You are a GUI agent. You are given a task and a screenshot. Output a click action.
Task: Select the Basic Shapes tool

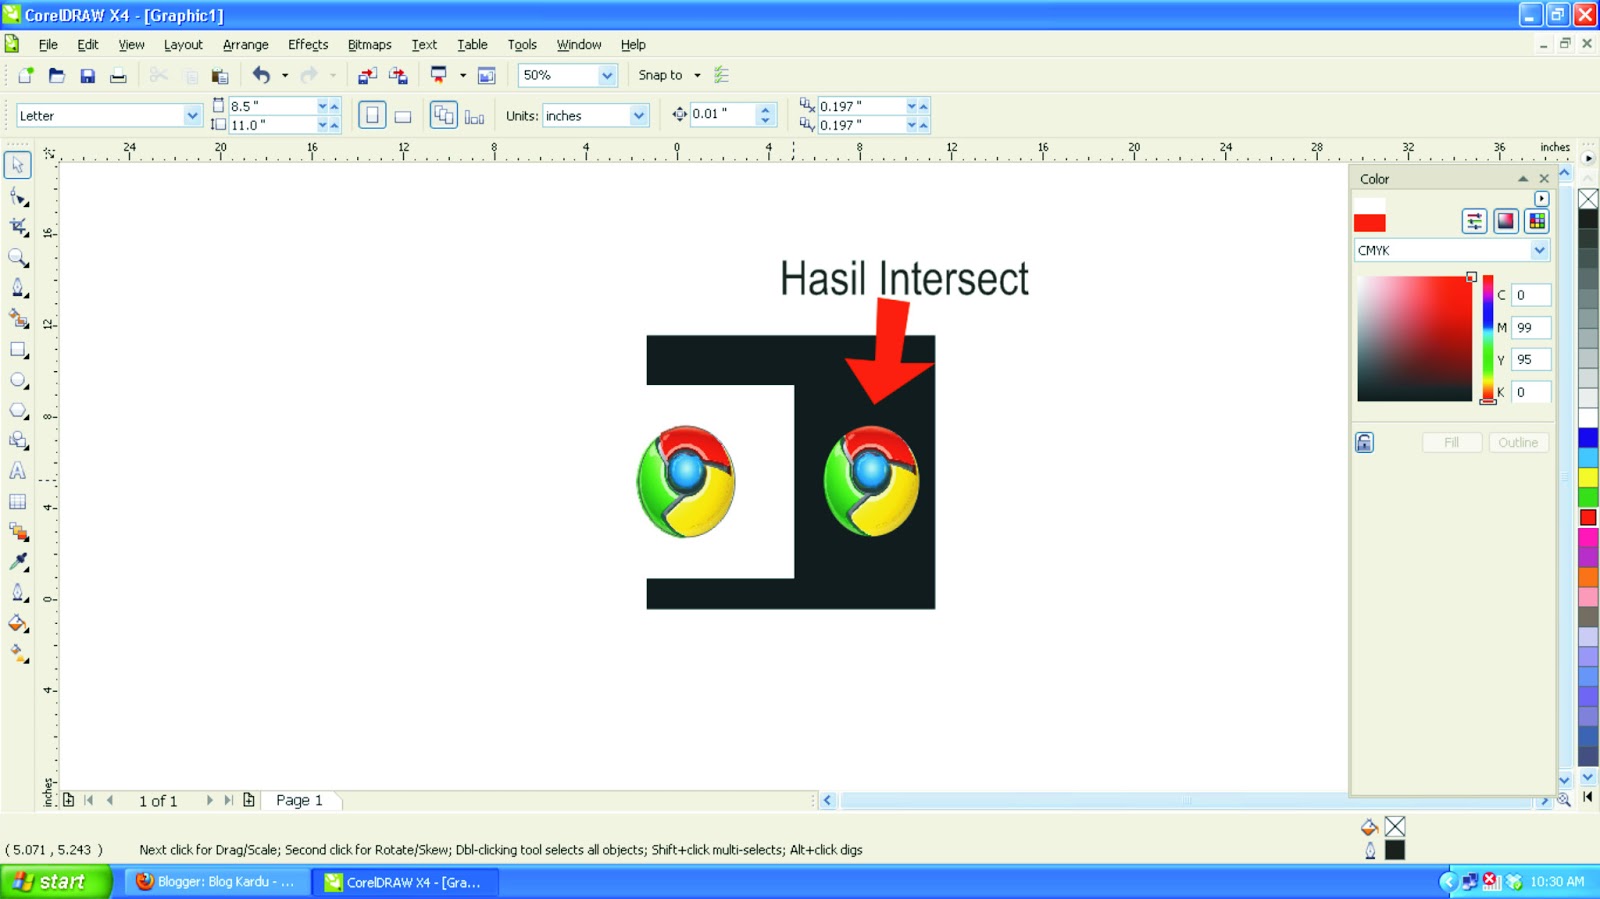pos(18,440)
